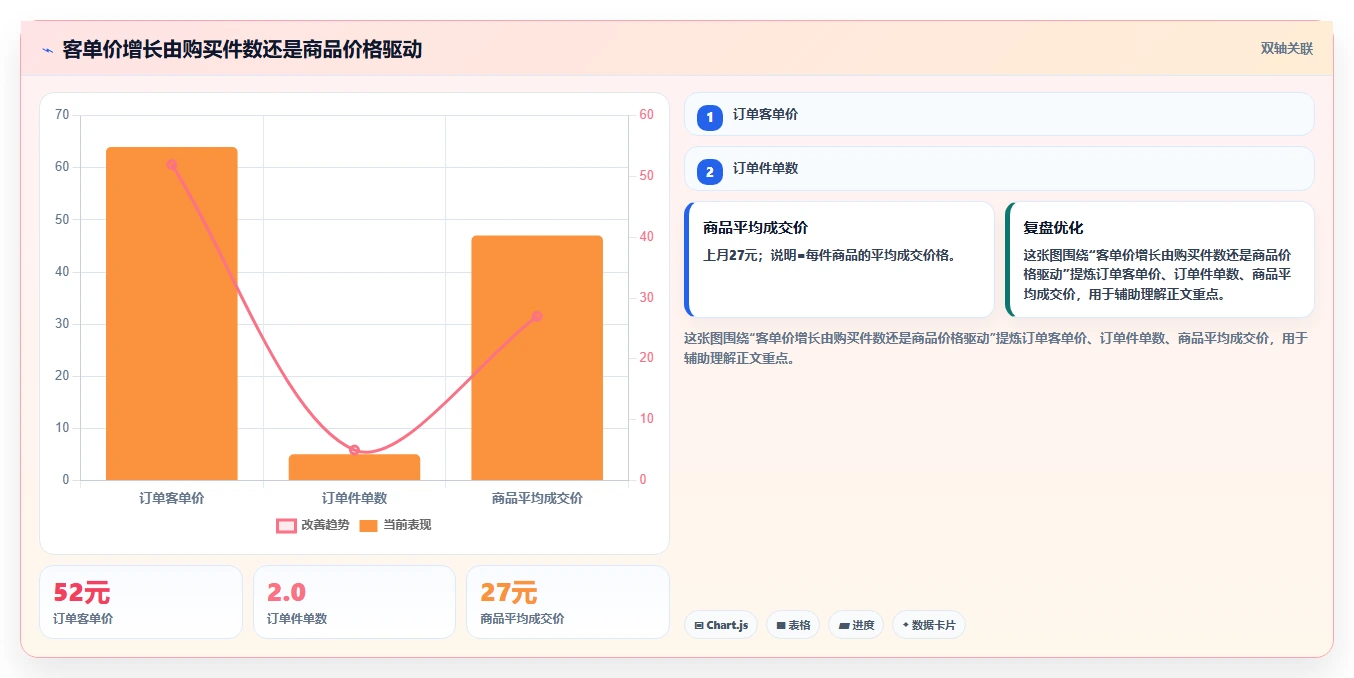The height and width of the screenshot is (678, 1354).
Task: Click the line point above 商品平均成交价
Action: point(537,316)
